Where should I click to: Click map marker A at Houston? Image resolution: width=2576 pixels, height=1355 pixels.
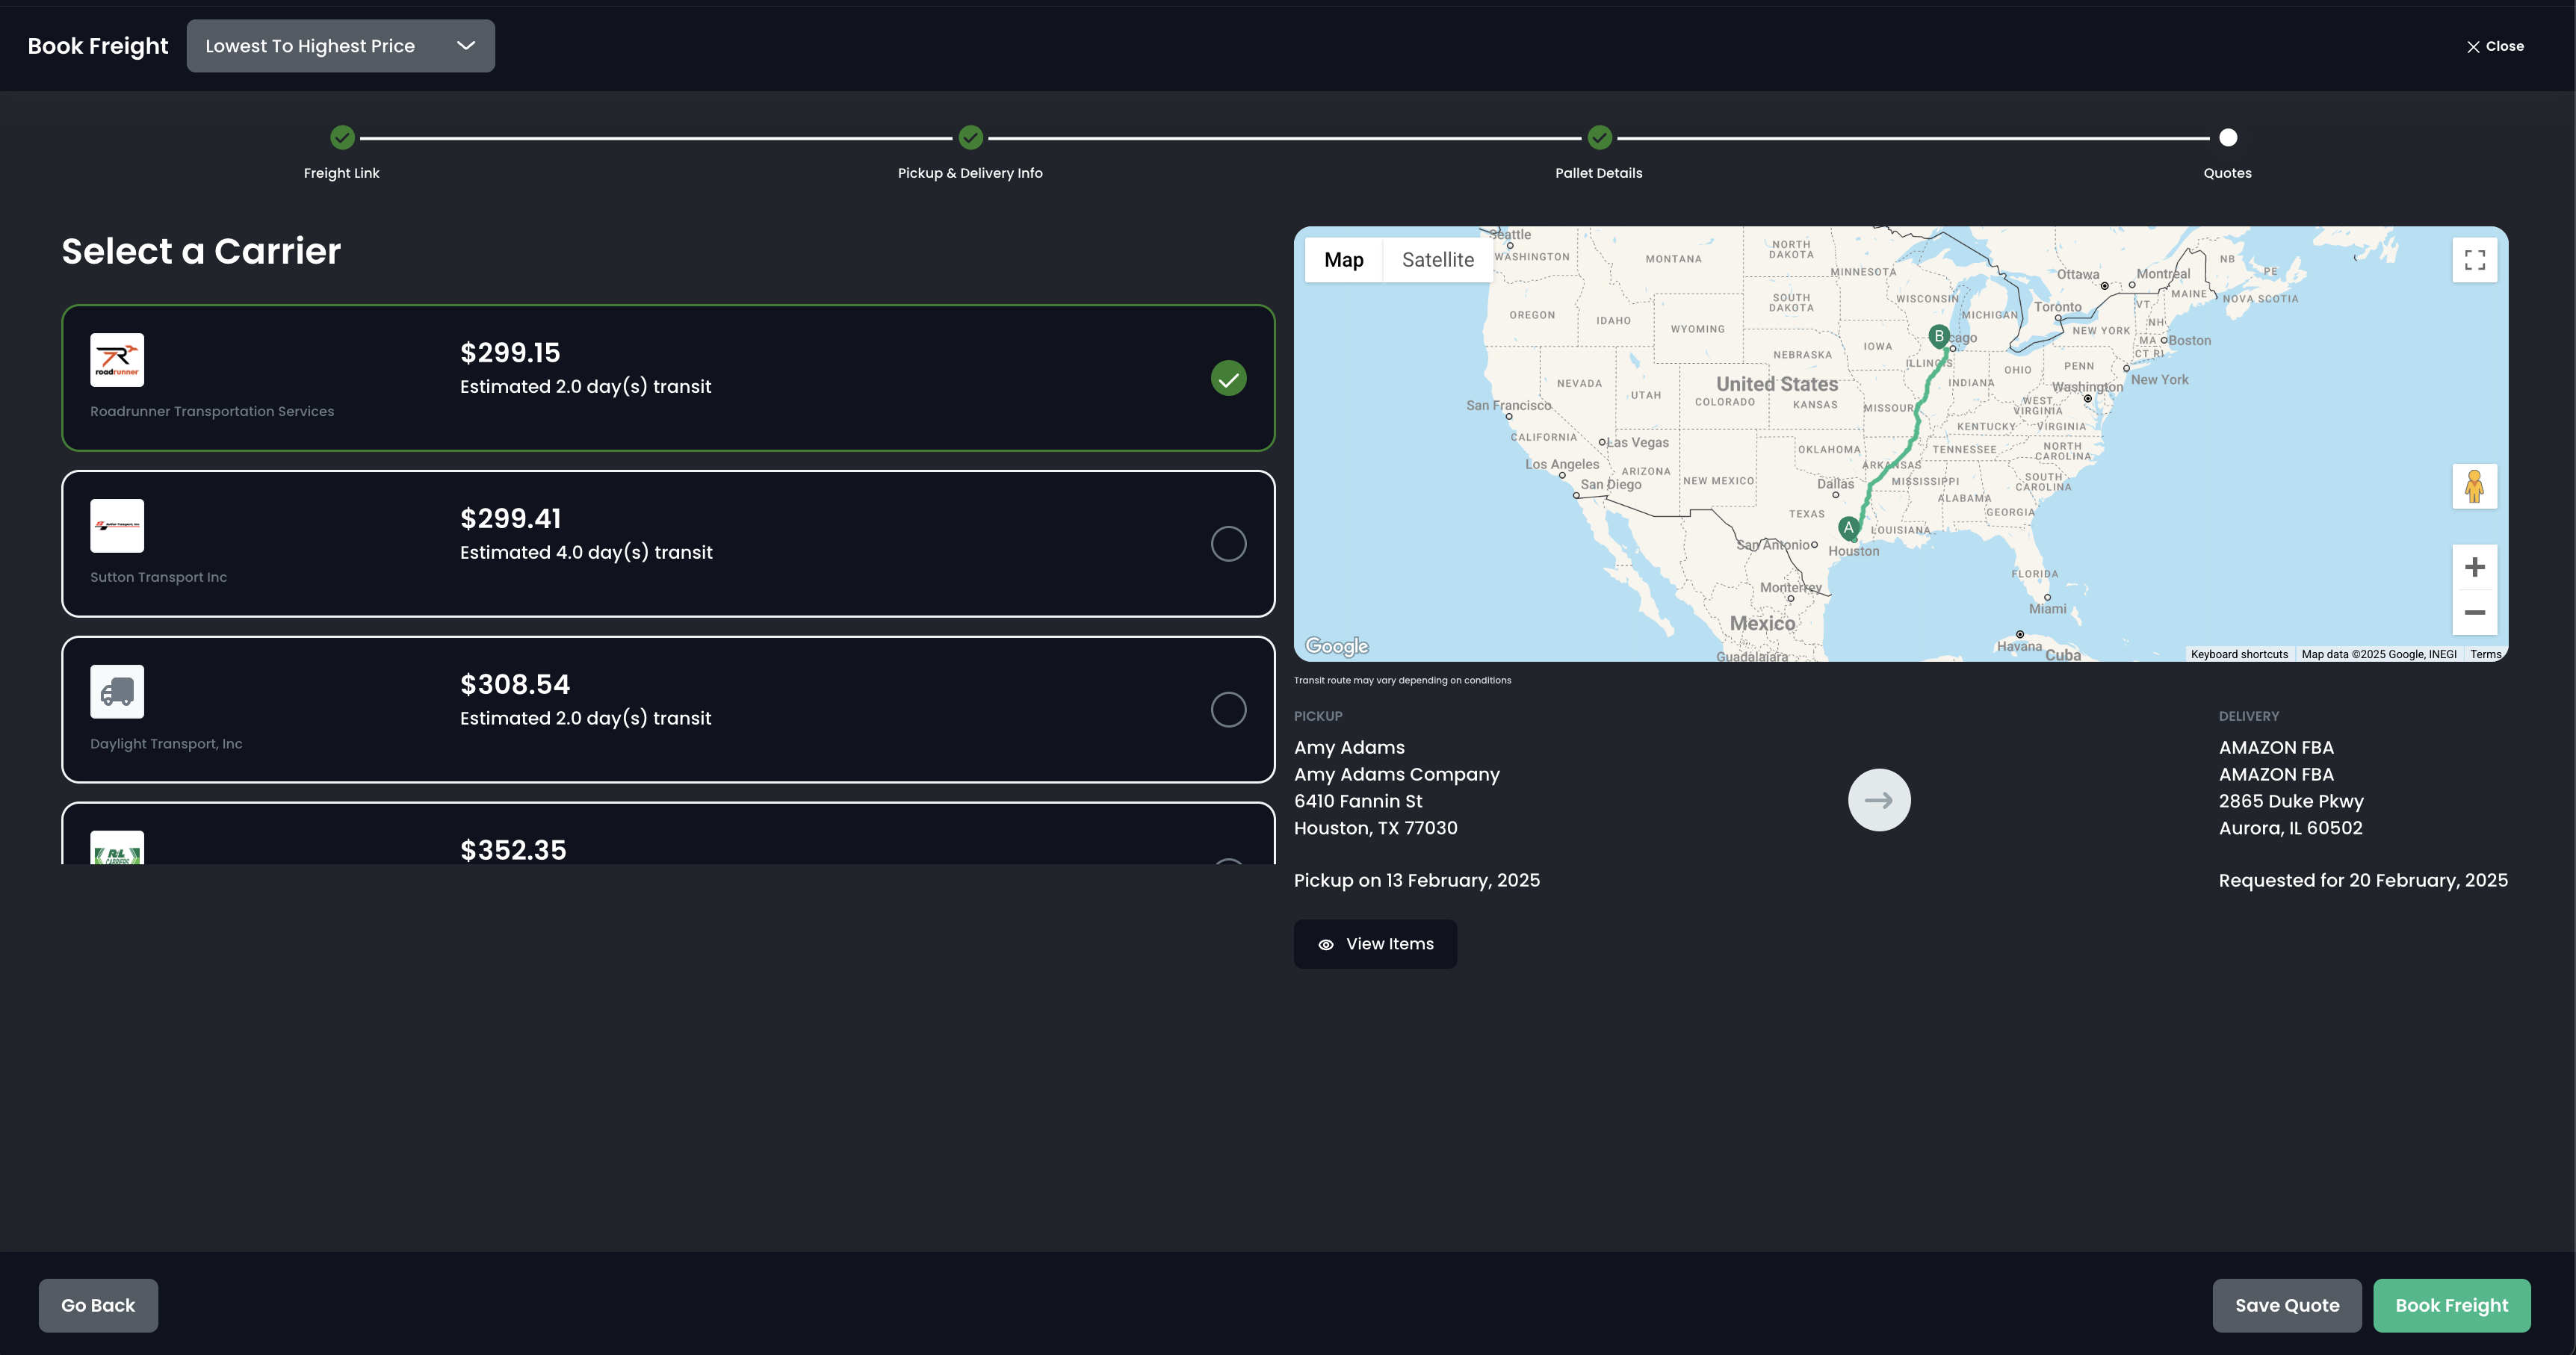[x=1849, y=528]
